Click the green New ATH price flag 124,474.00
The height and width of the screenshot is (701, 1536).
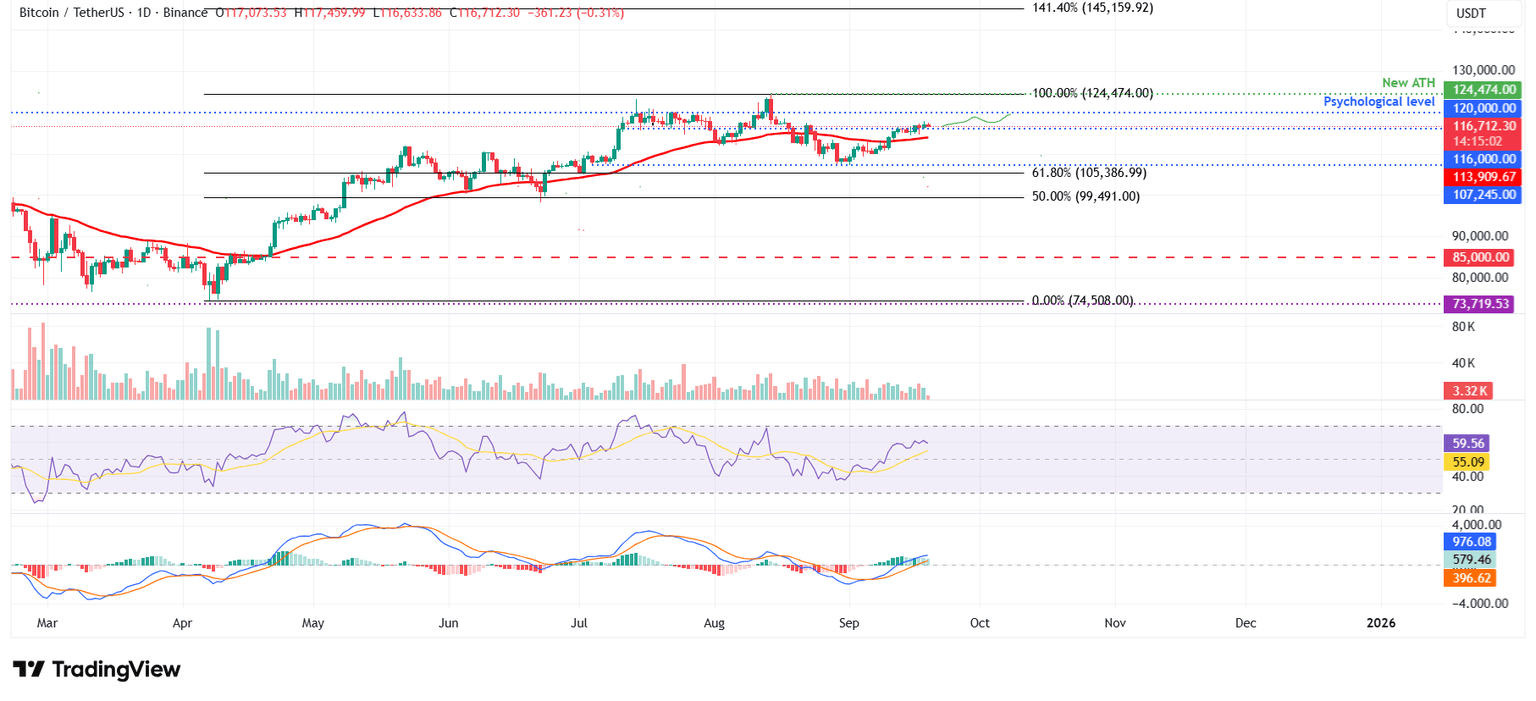point(1482,89)
